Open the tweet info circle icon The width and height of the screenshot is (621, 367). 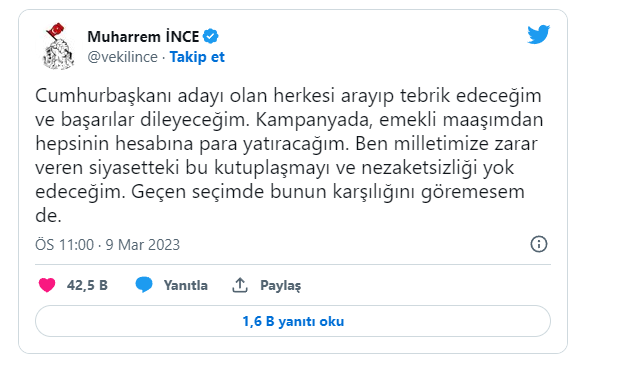point(539,244)
